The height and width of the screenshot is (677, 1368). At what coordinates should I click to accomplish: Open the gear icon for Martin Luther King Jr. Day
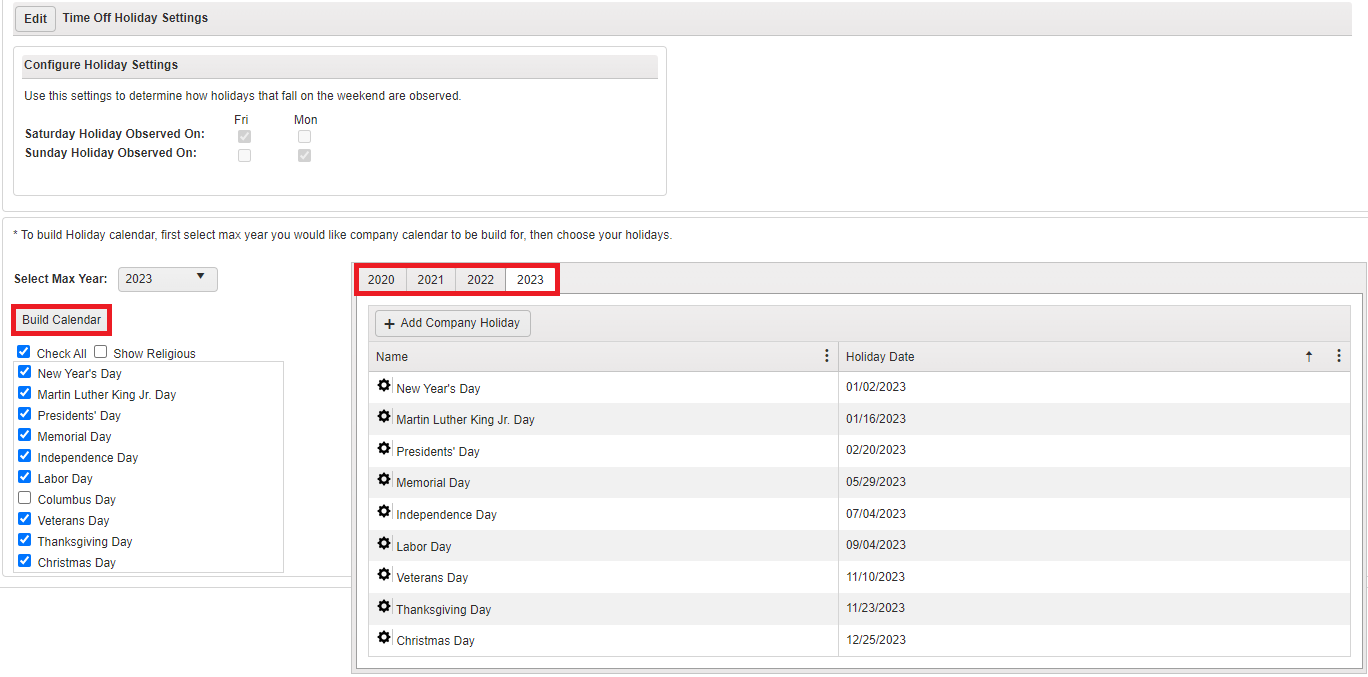pos(384,416)
